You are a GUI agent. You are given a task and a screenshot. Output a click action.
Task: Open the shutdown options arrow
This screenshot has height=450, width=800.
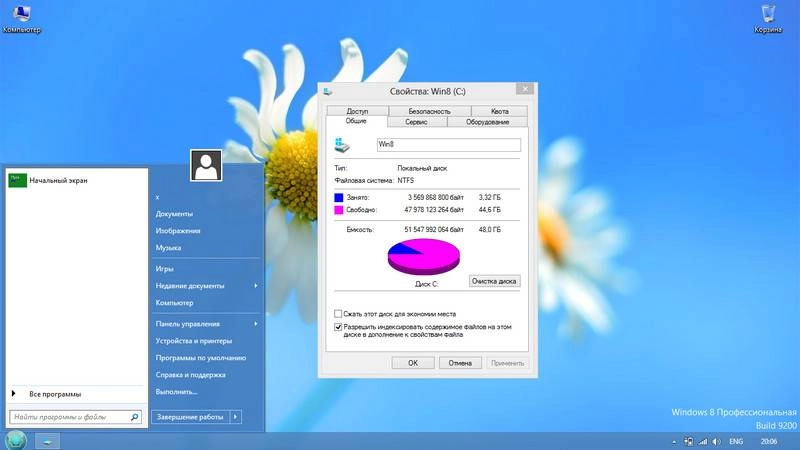pyautogui.click(x=235, y=417)
